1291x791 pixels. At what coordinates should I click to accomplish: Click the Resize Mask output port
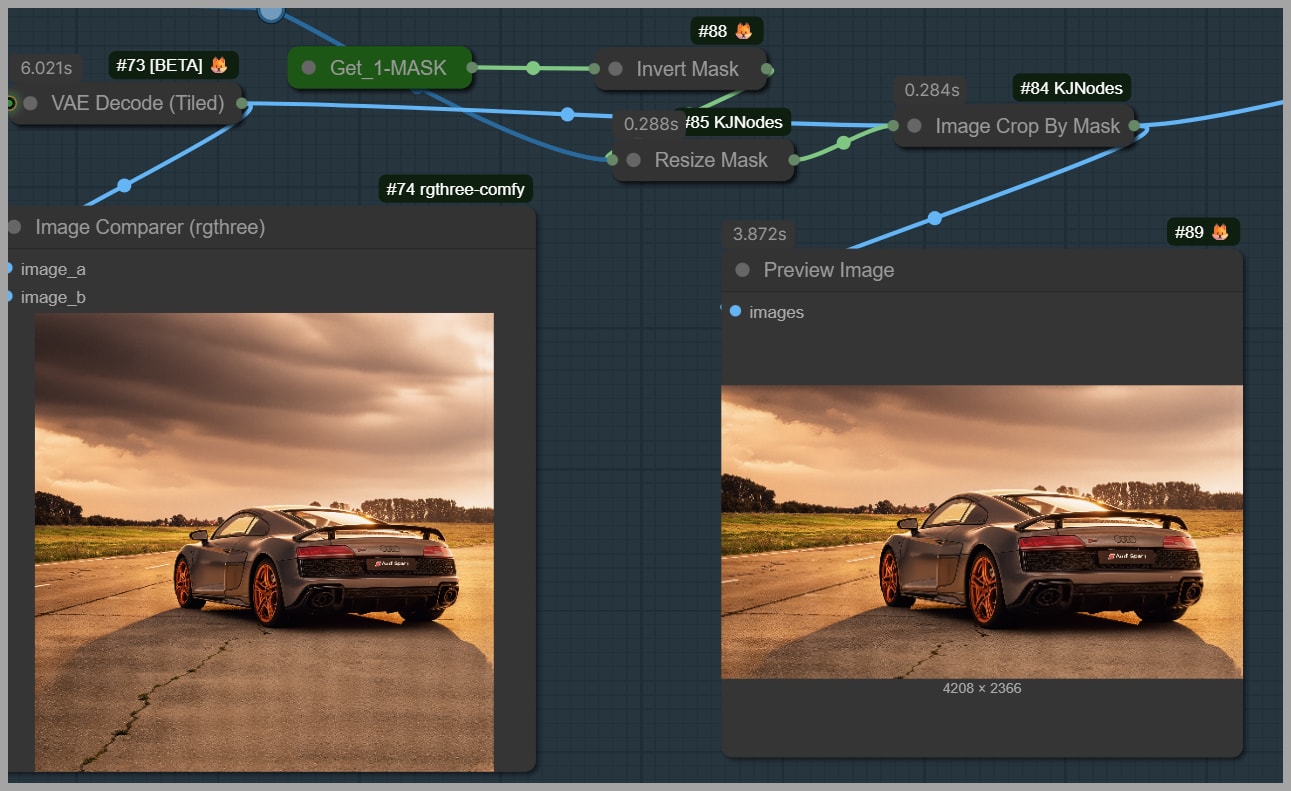click(794, 160)
